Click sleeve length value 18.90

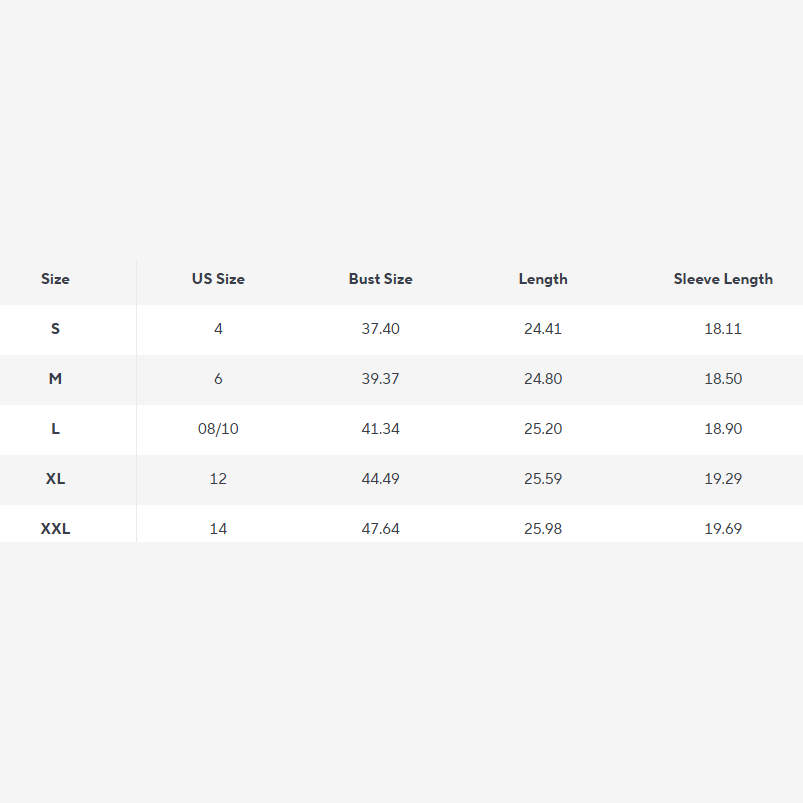tap(723, 428)
